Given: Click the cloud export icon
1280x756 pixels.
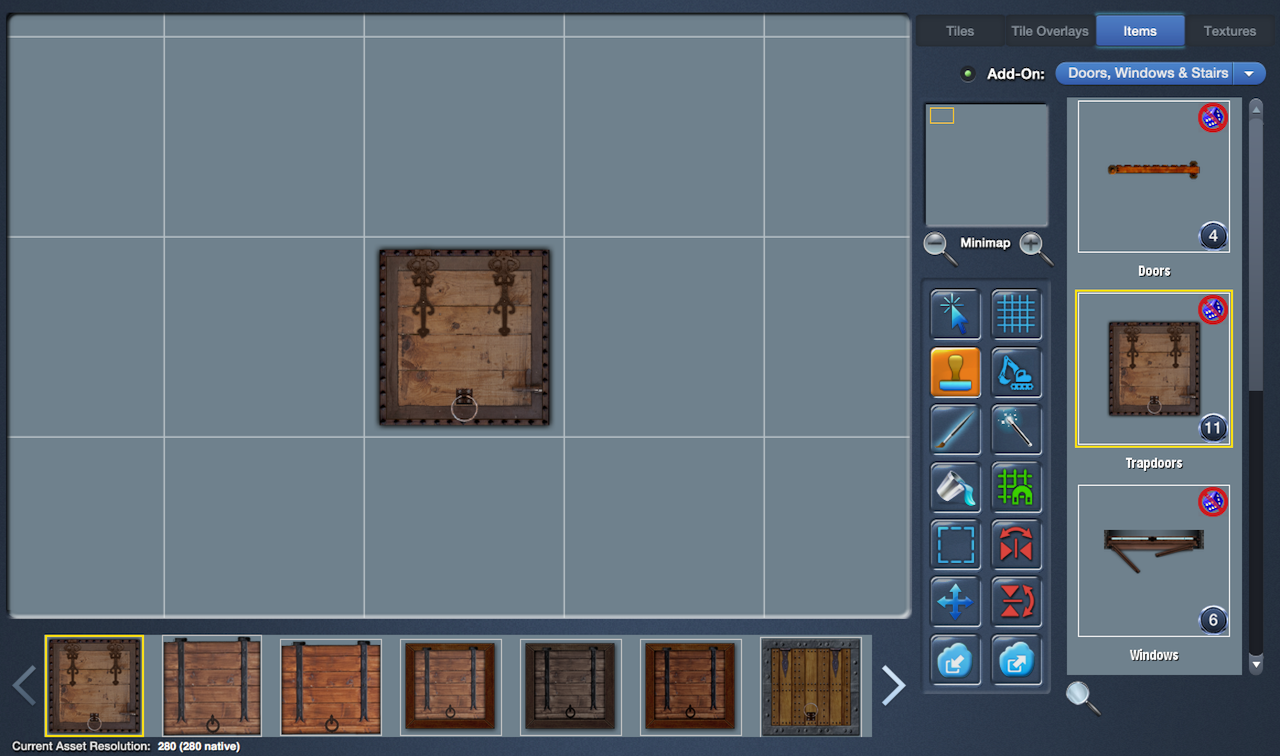Looking at the screenshot, I should tap(1016, 659).
